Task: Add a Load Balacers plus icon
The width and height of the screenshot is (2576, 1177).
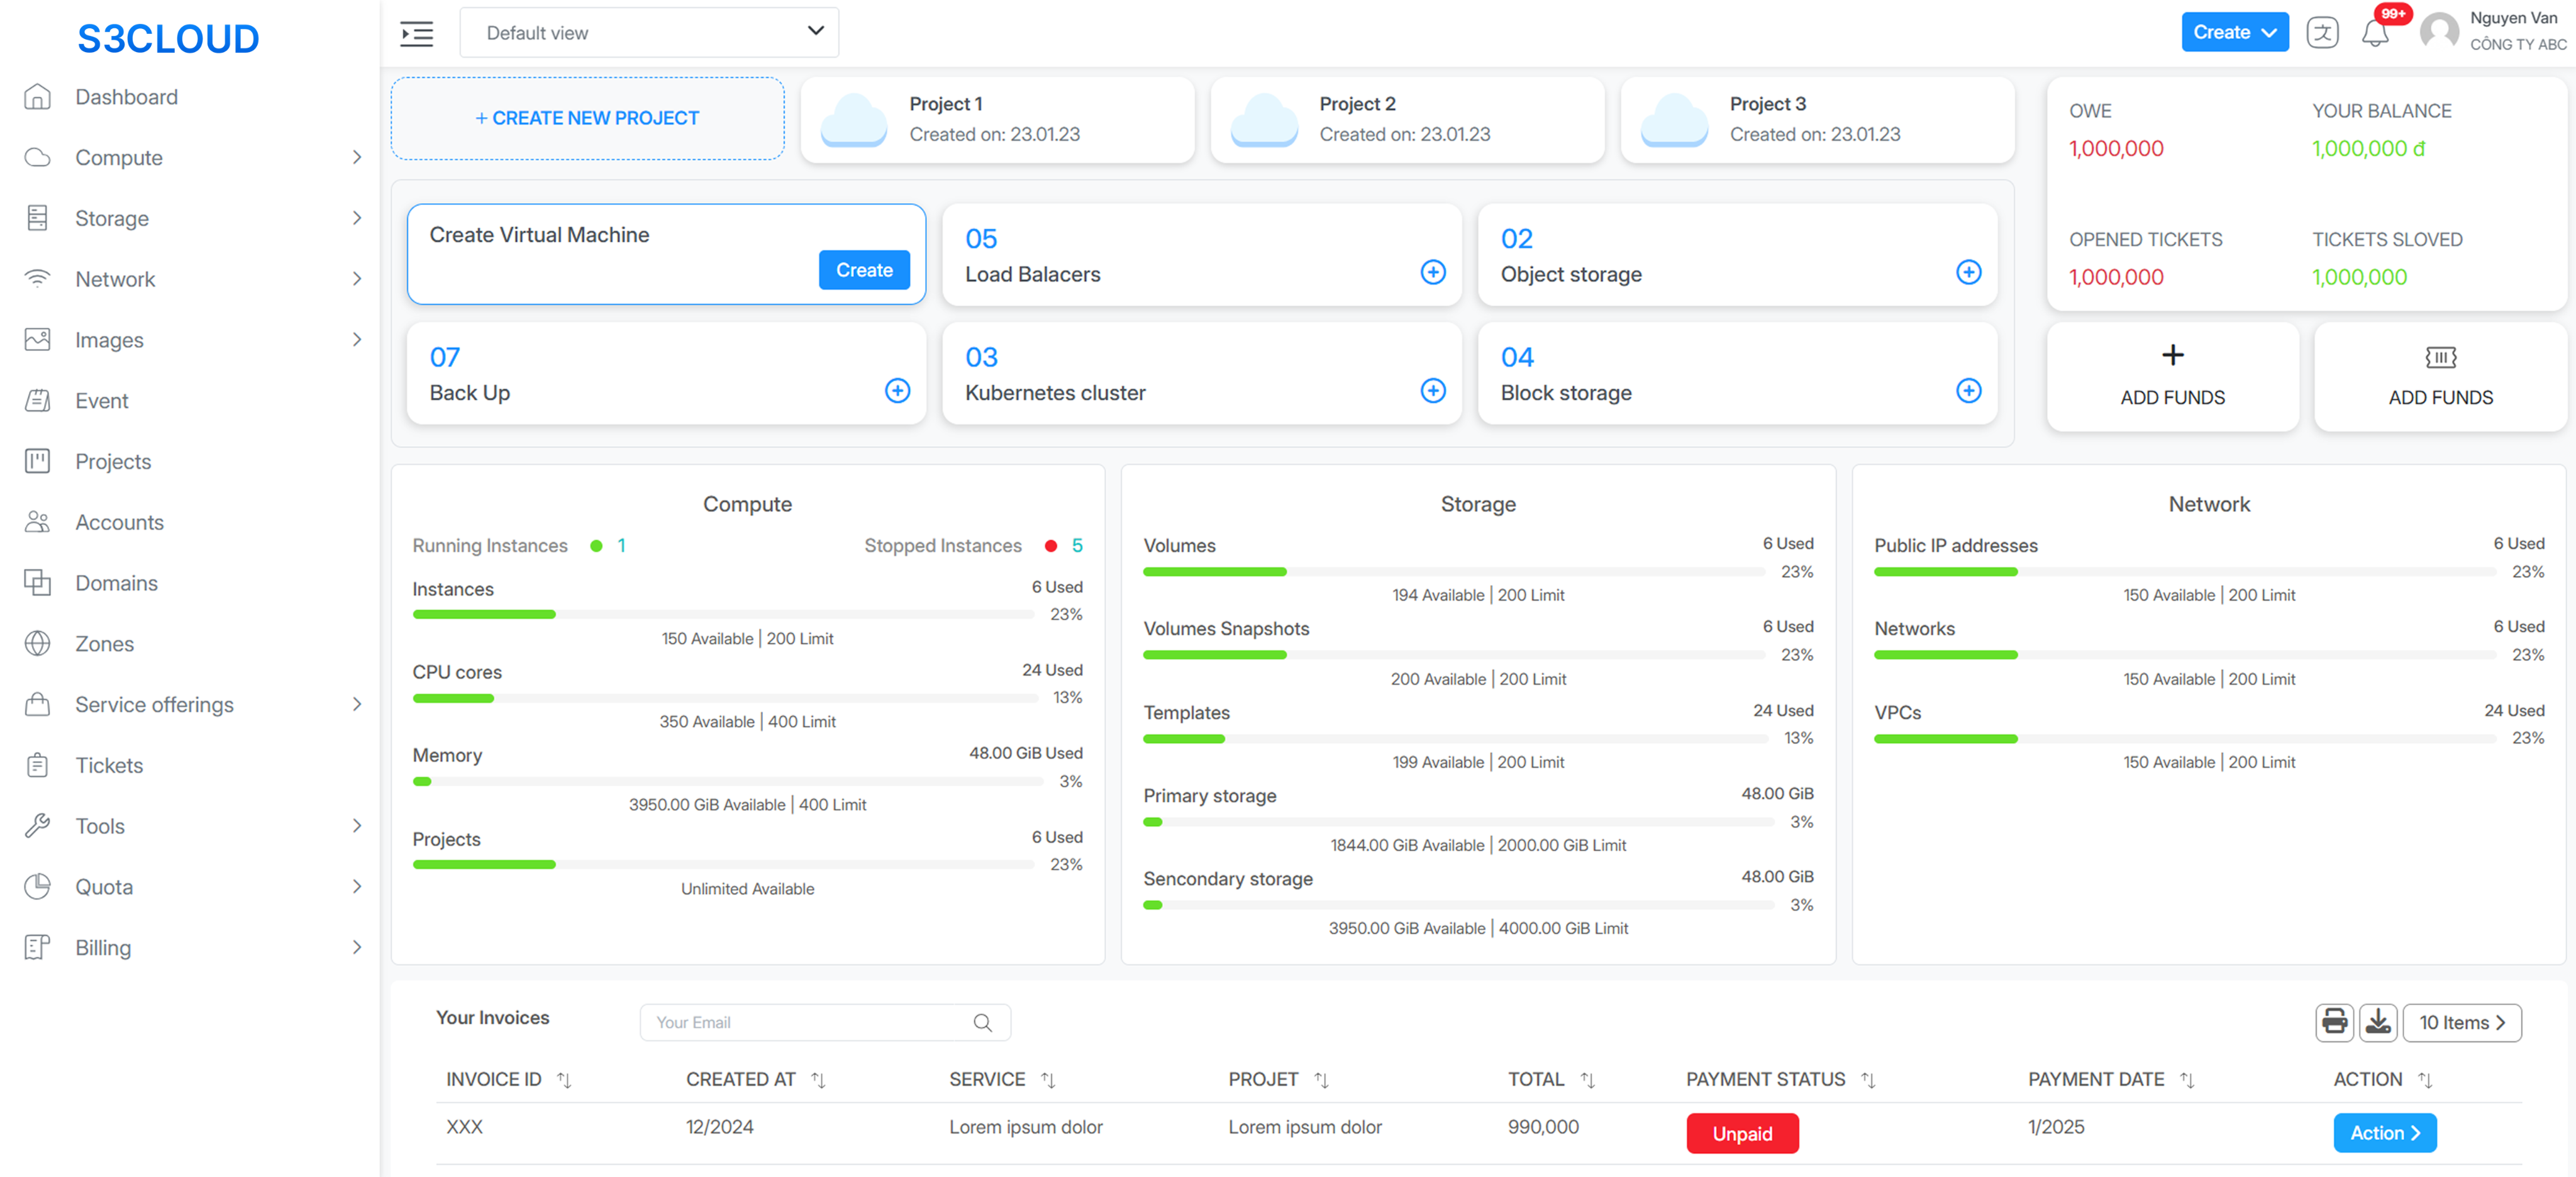Action: (x=1433, y=272)
